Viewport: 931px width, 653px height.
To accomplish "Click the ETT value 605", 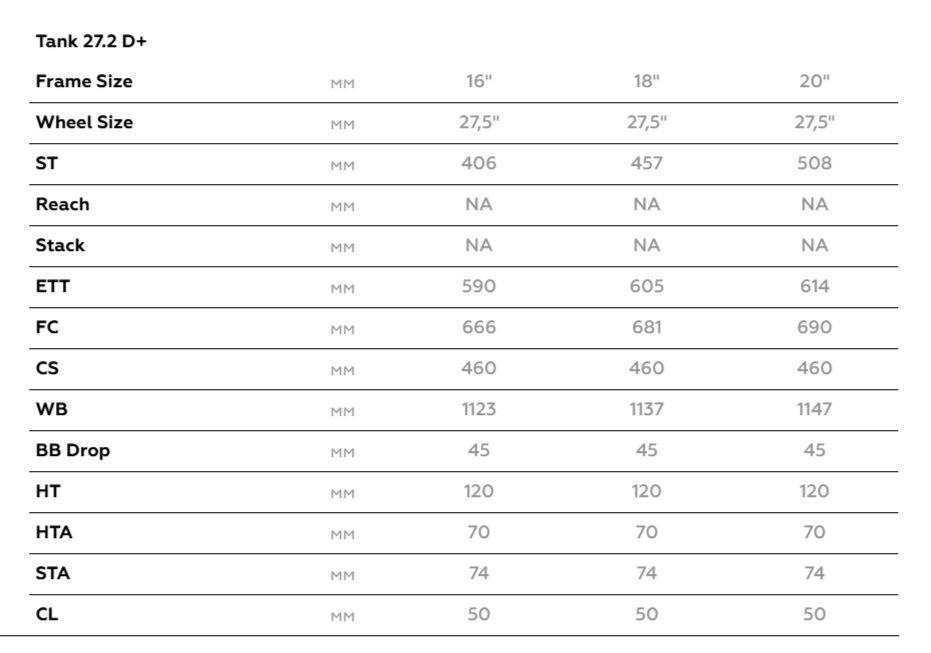I will pyautogui.click(x=647, y=286).
